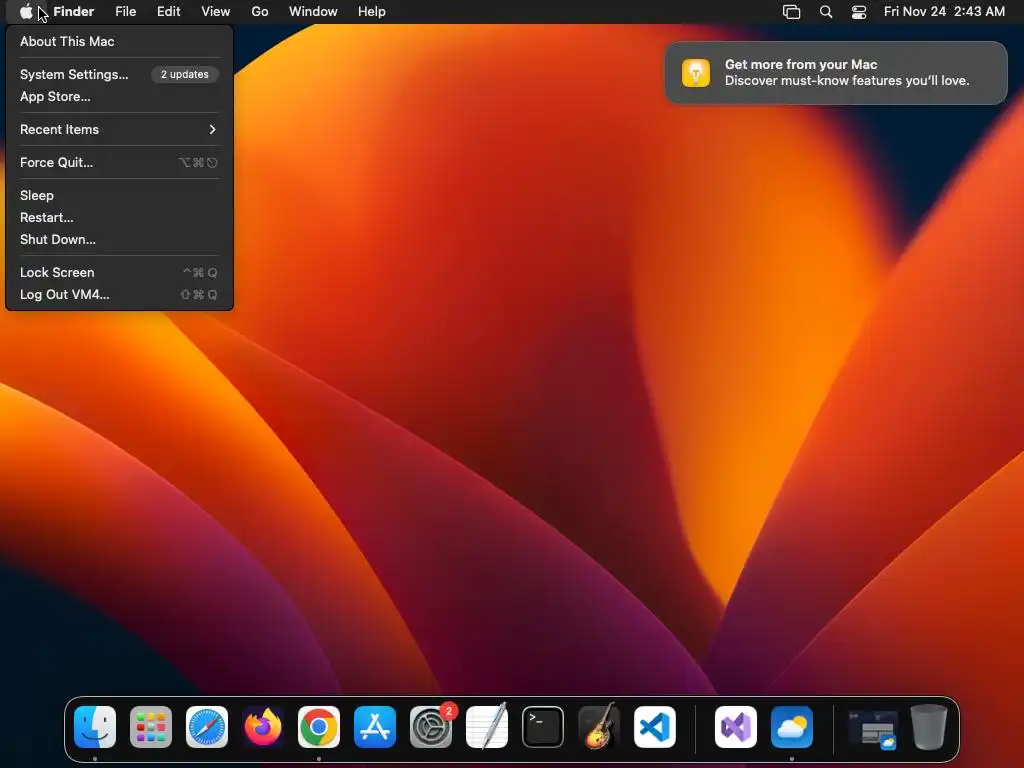Select Log Out VM4…
Viewport: 1024px width, 768px height.
pyautogui.click(x=119, y=295)
